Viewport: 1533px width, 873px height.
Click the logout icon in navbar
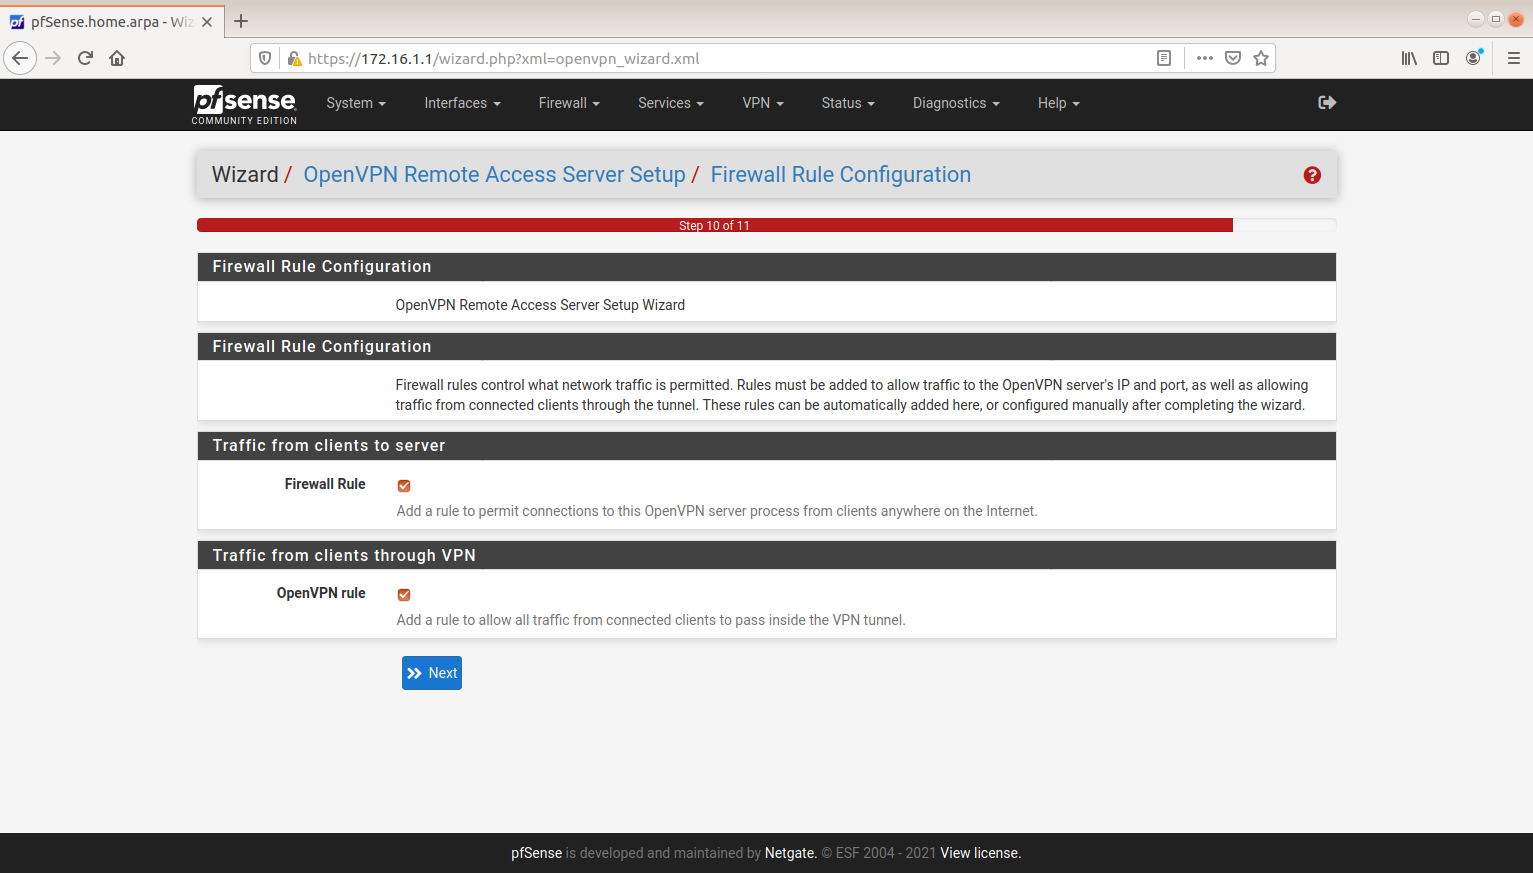[x=1327, y=102]
